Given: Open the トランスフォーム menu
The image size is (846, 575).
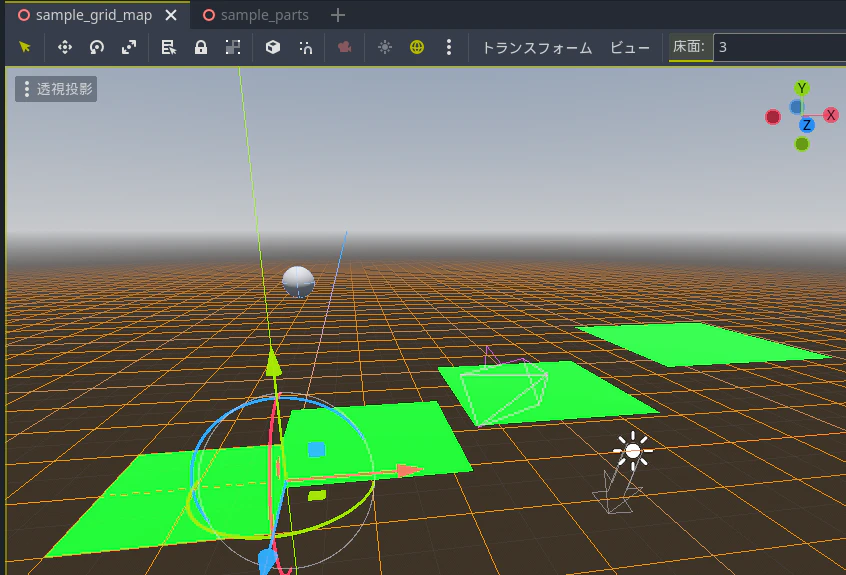Looking at the screenshot, I should coord(537,47).
